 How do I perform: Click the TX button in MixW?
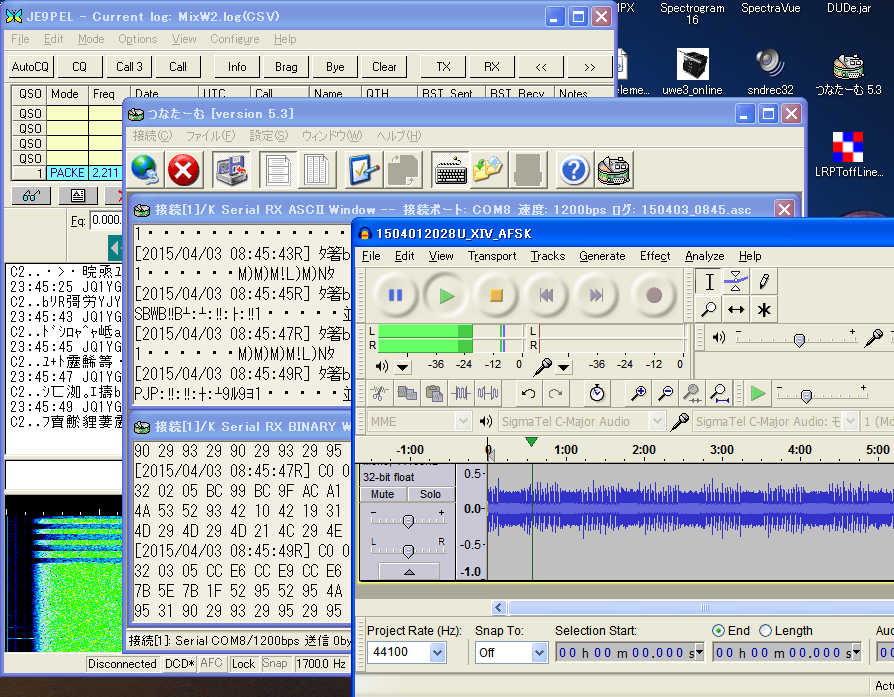coord(444,67)
